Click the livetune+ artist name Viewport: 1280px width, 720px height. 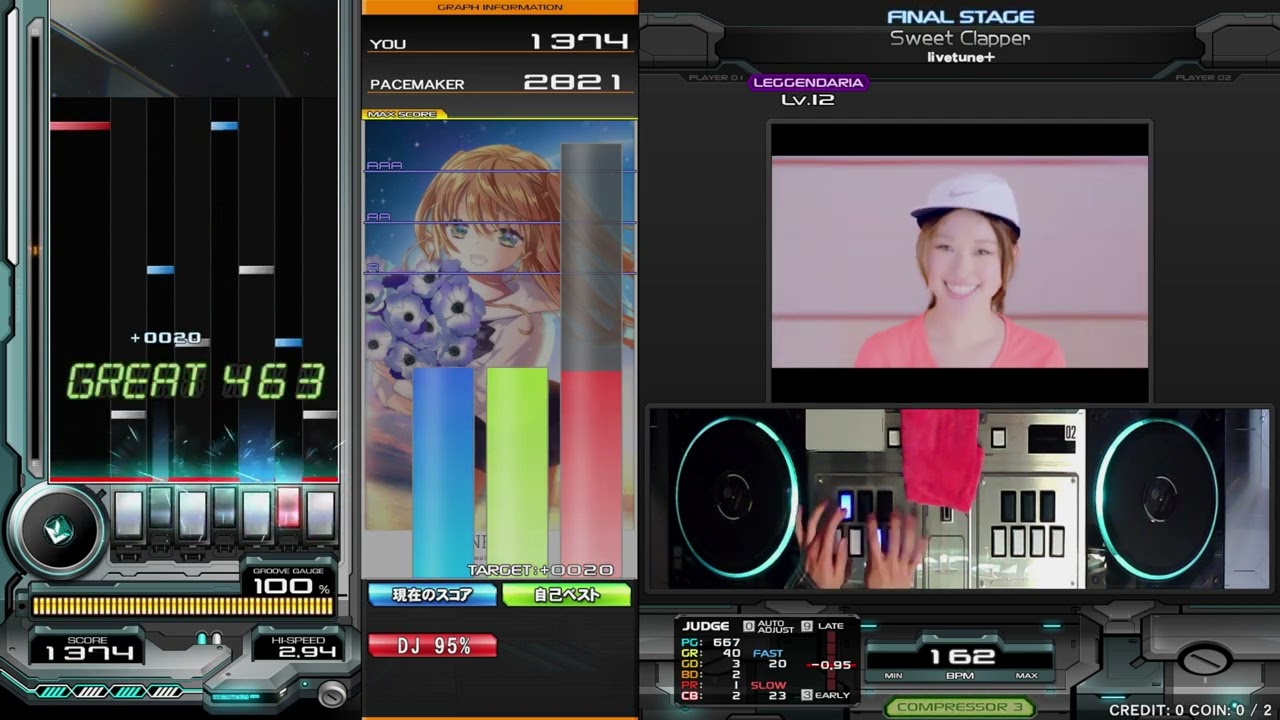coord(960,57)
